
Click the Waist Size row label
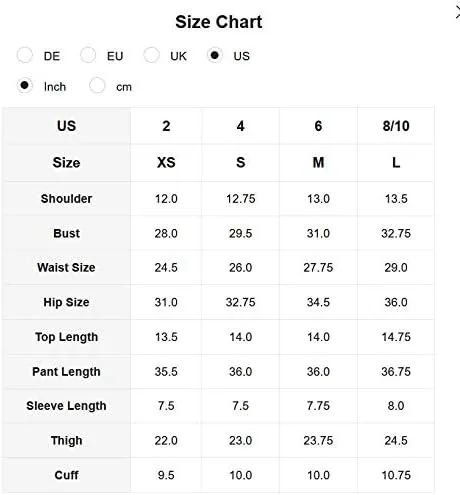[x=66, y=268]
